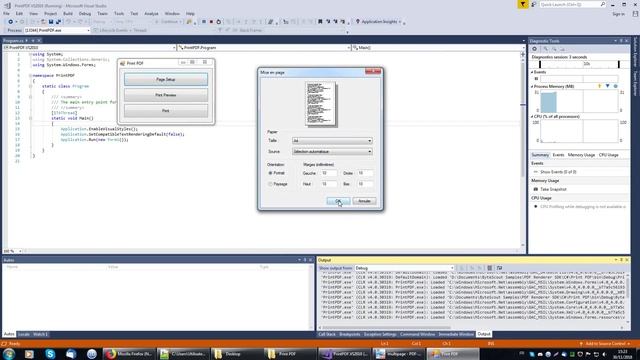Open the PrintPDF.Program class navigation dropdown
Viewport: 640px width, 360px height.
[264, 48]
